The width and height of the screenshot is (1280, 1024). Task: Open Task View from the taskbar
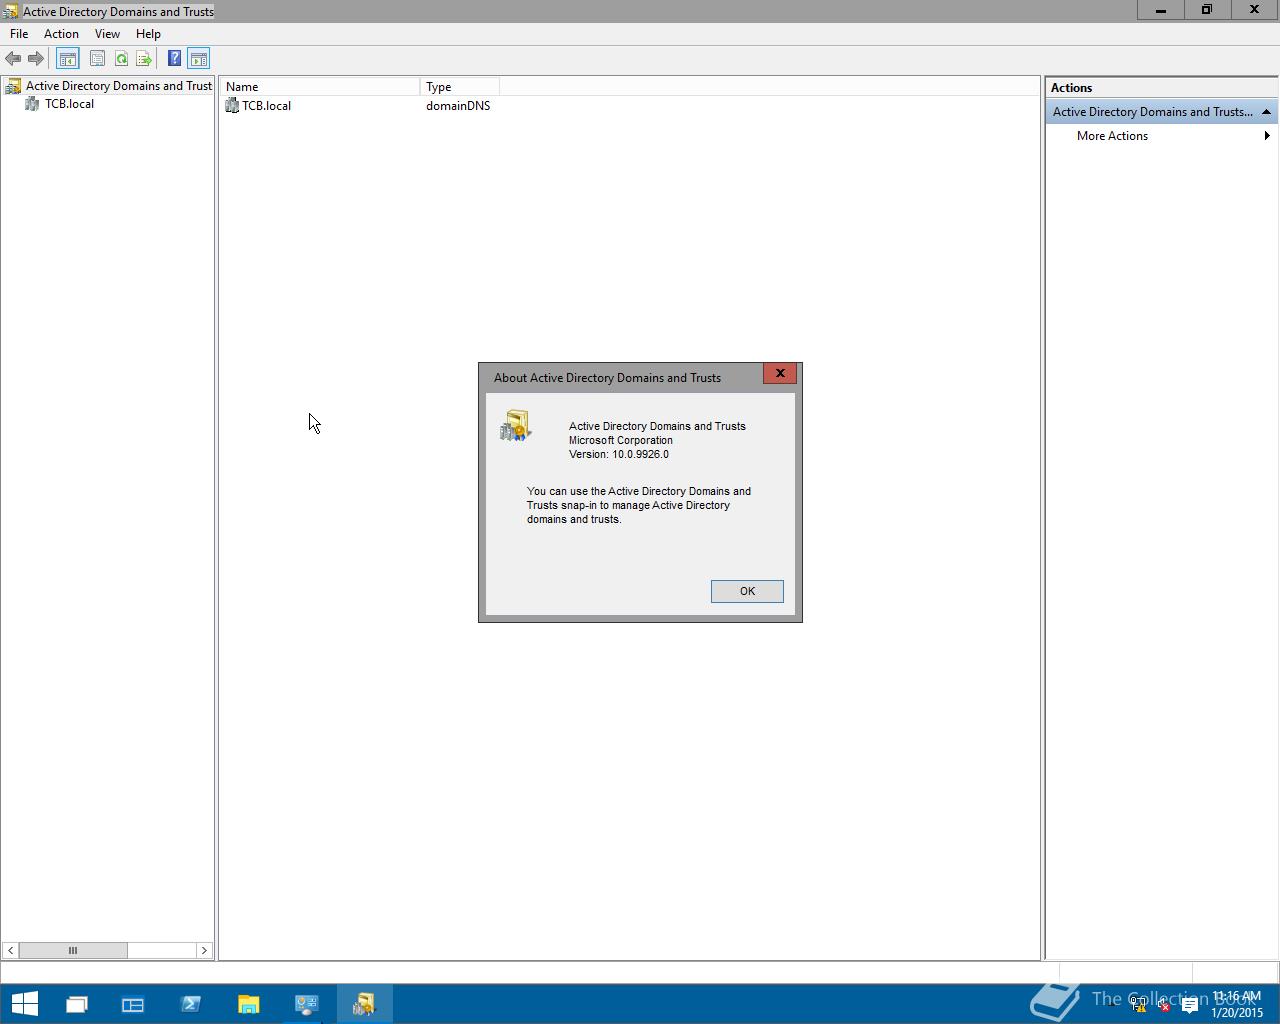tap(77, 1003)
